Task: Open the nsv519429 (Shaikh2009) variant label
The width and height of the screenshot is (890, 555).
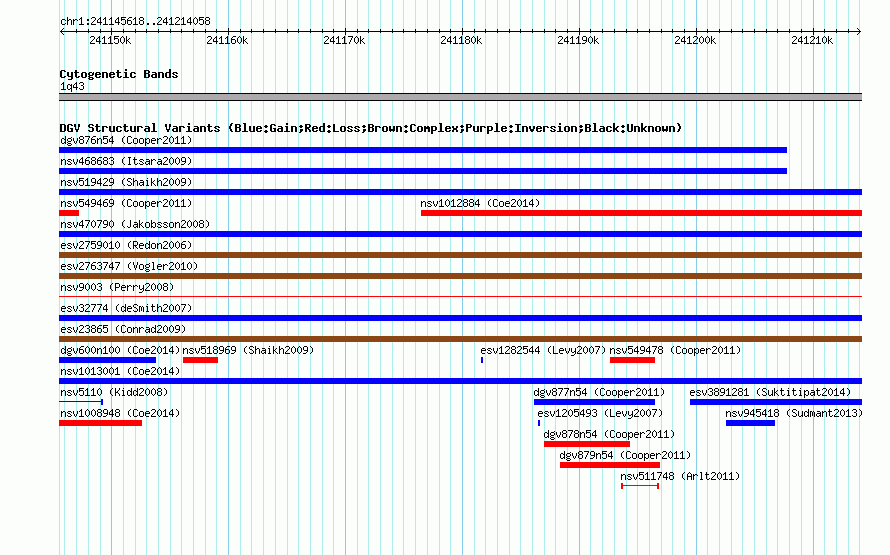Action: (126, 182)
